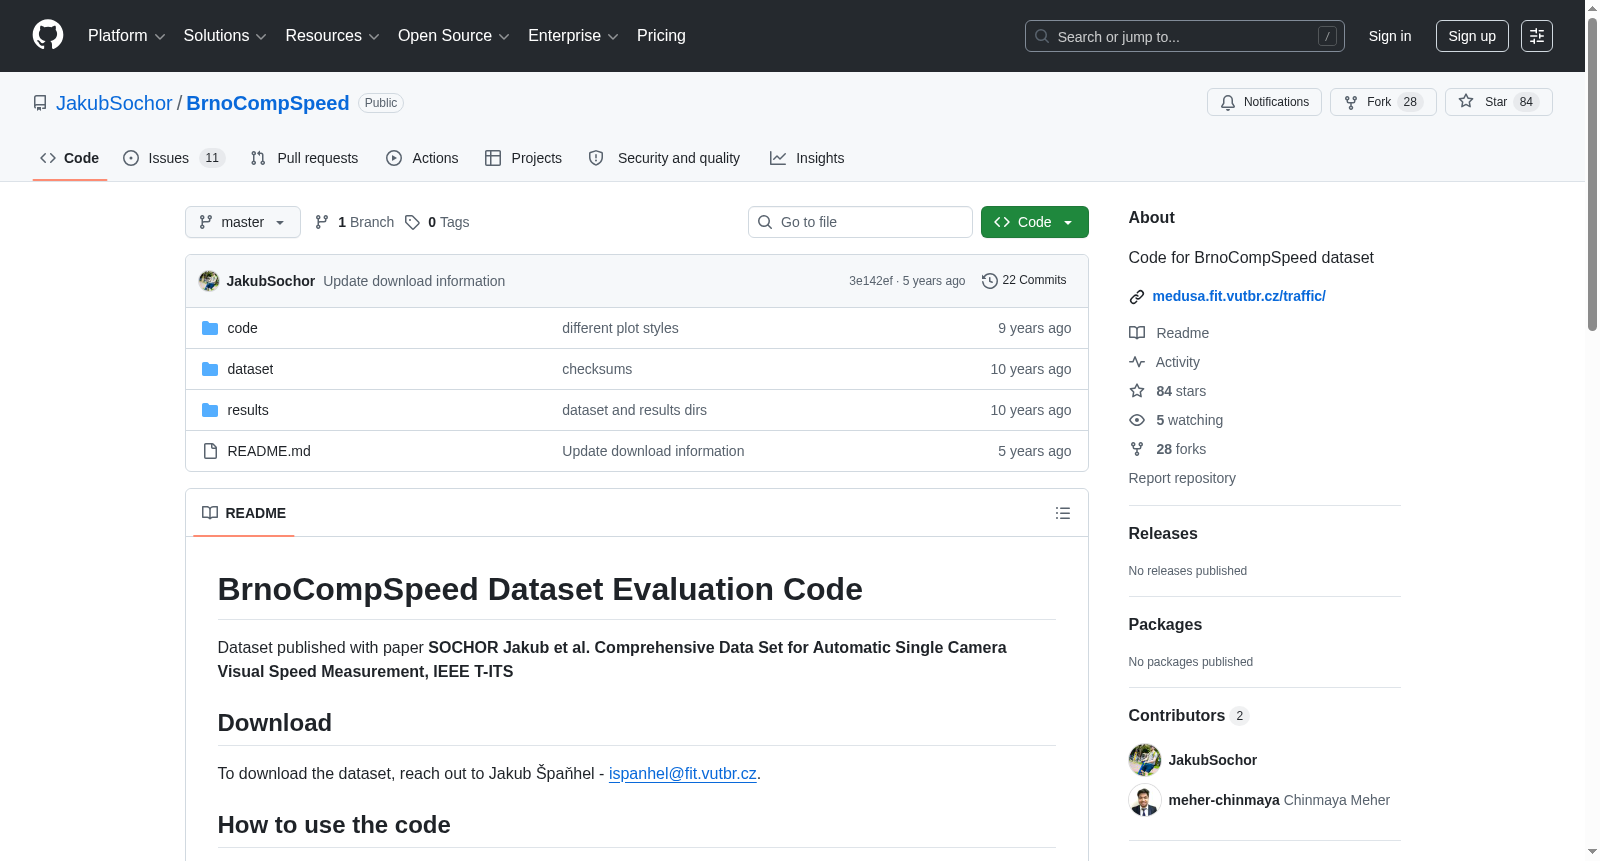Open the "different plot styles" commit message
Image resolution: width=1600 pixels, height=861 pixels.
tap(620, 328)
